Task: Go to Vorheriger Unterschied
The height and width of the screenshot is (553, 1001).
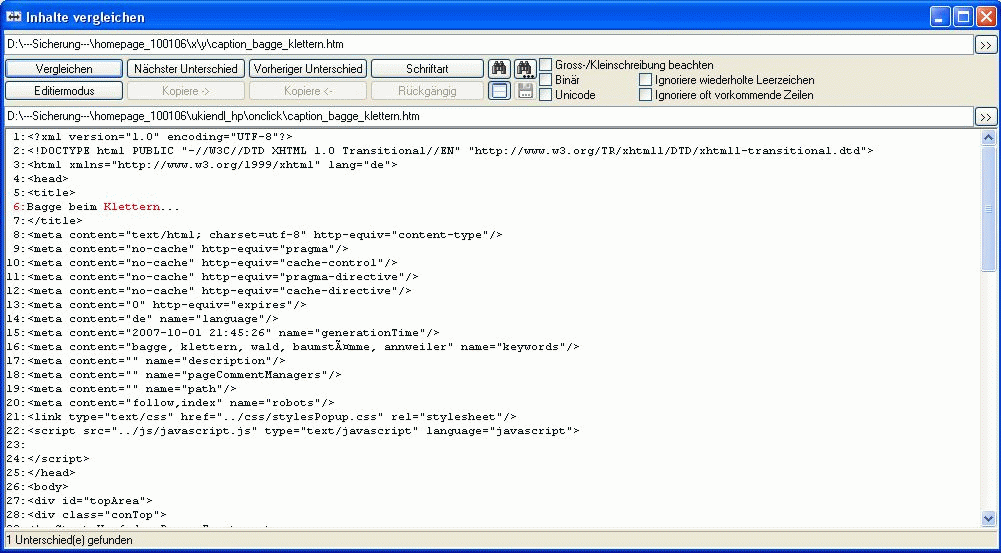Action: point(308,69)
